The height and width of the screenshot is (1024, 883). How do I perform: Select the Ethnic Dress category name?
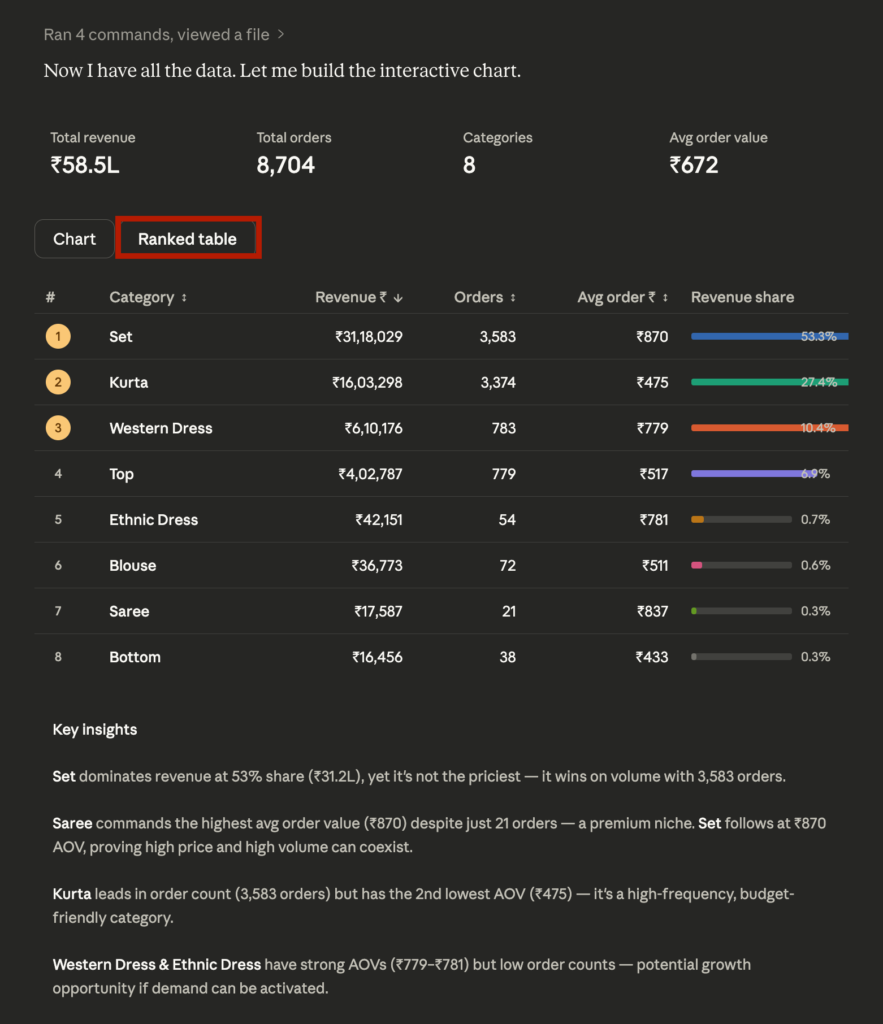pos(154,520)
